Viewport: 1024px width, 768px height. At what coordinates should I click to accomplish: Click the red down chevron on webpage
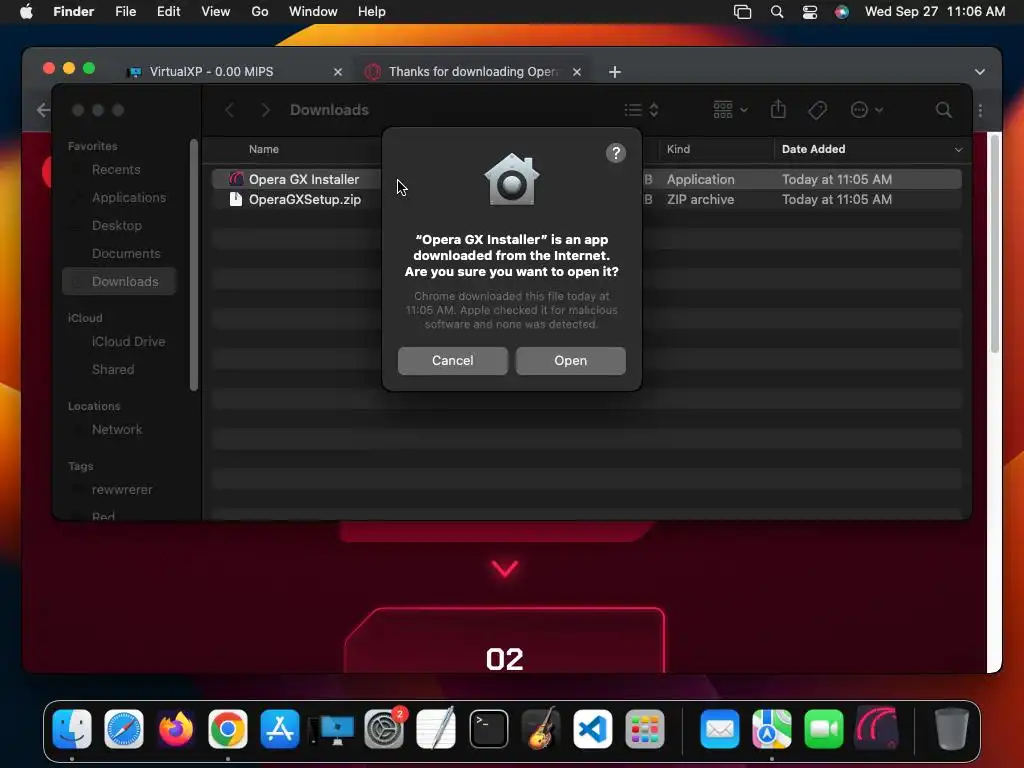pos(505,568)
